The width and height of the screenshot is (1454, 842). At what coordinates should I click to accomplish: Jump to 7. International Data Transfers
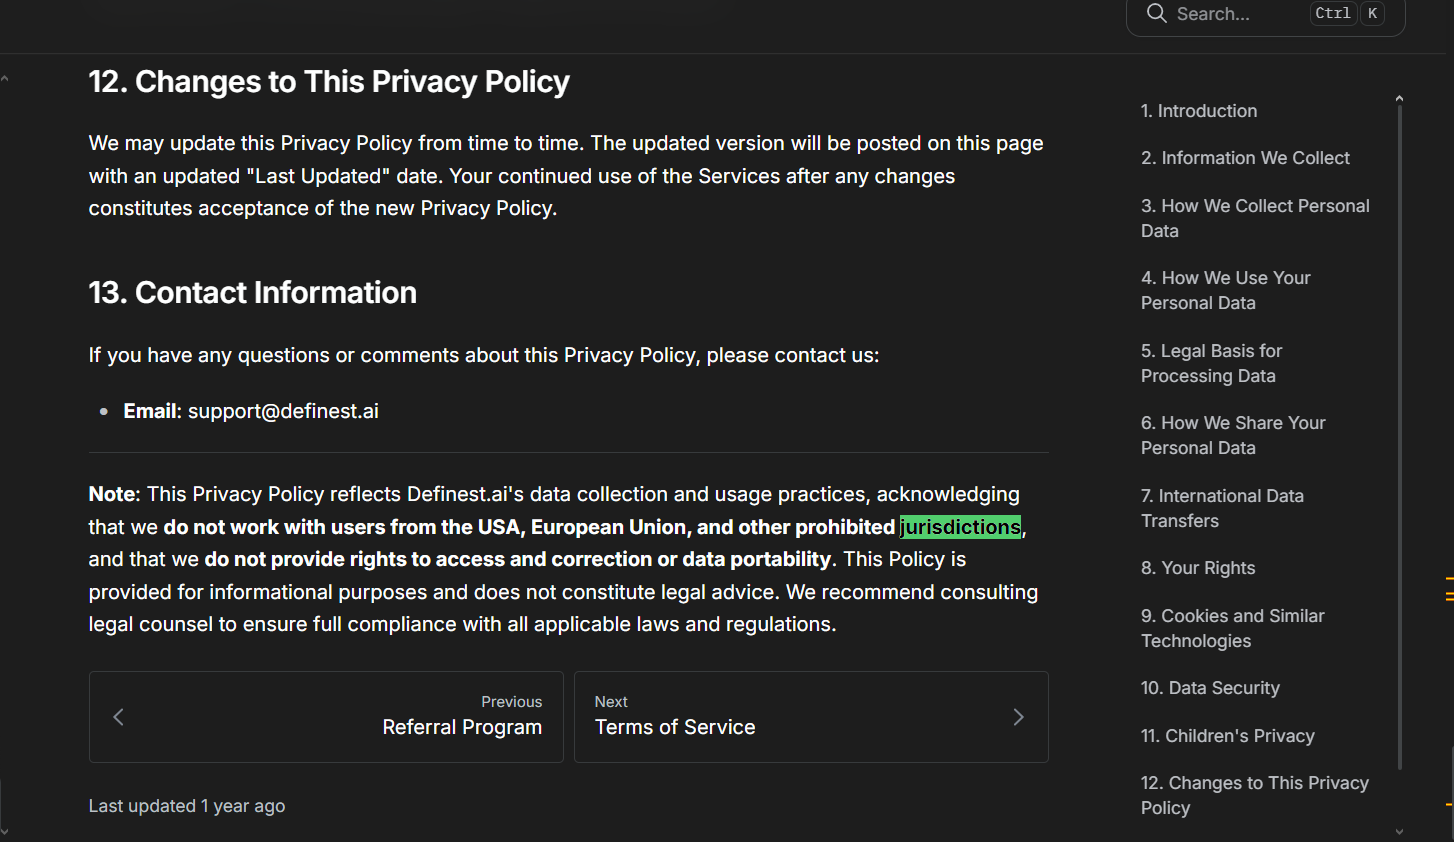click(1222, 508)
